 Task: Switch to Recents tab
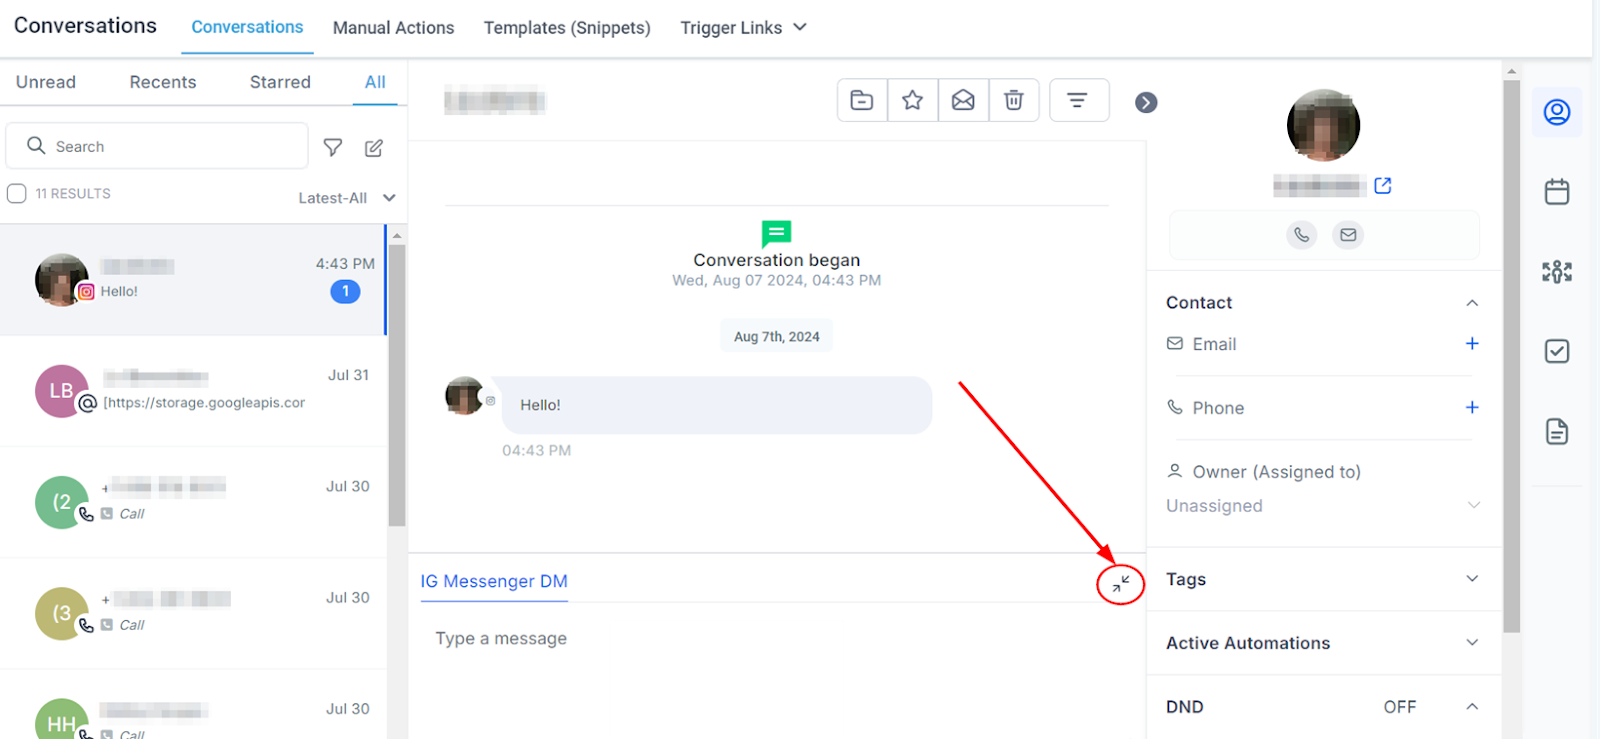(163, 82)
